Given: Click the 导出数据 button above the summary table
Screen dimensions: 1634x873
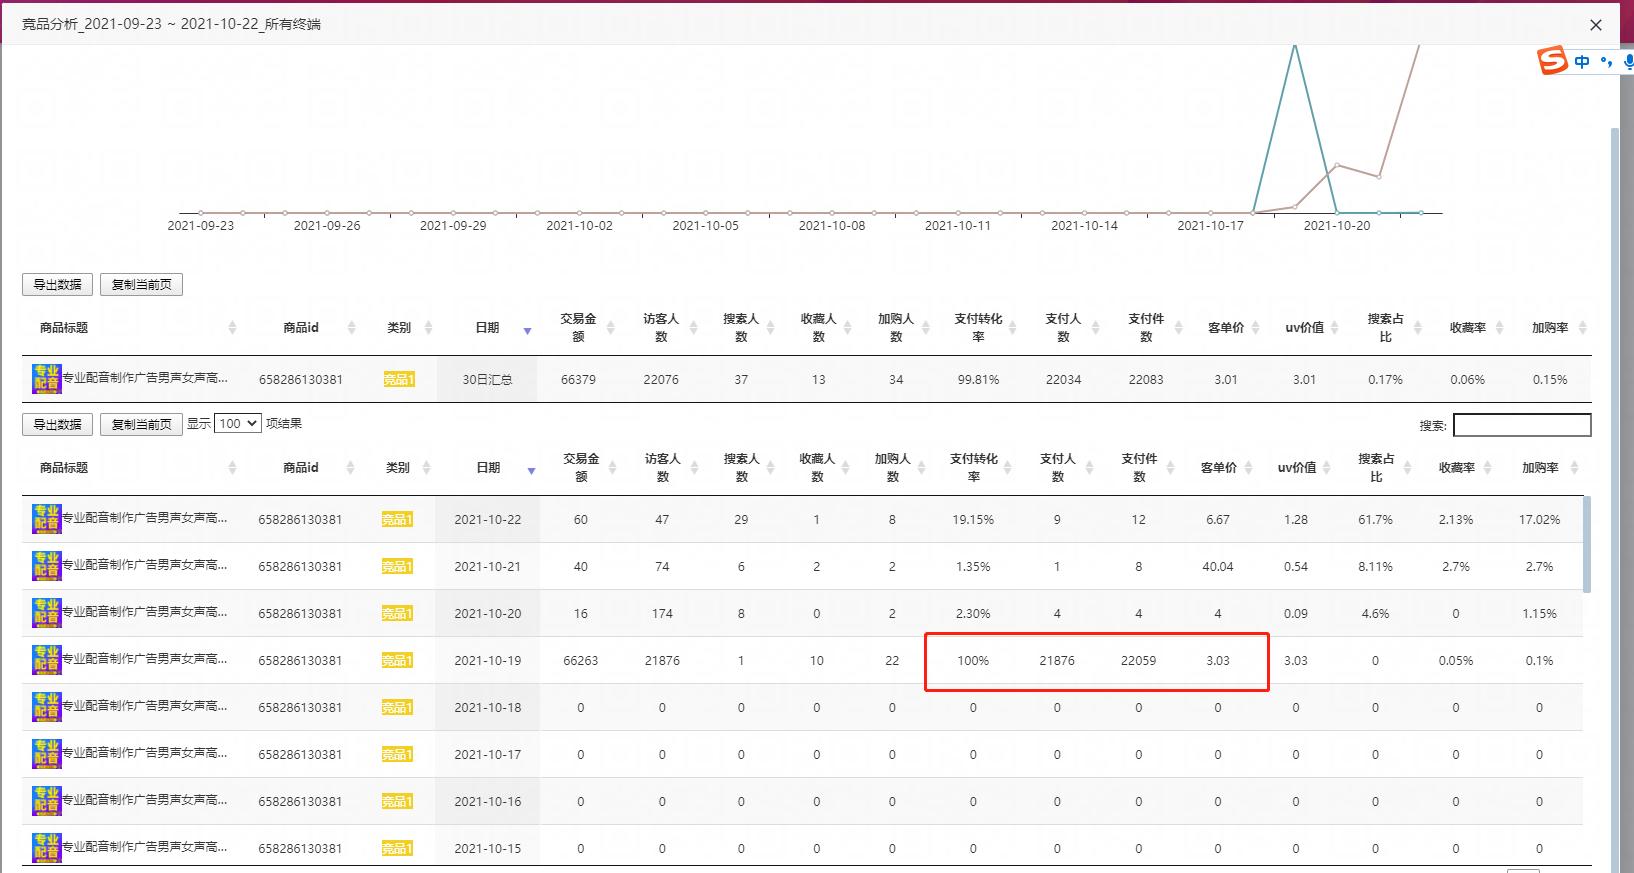Looking at the screenshot, I should tap(57, 285).
